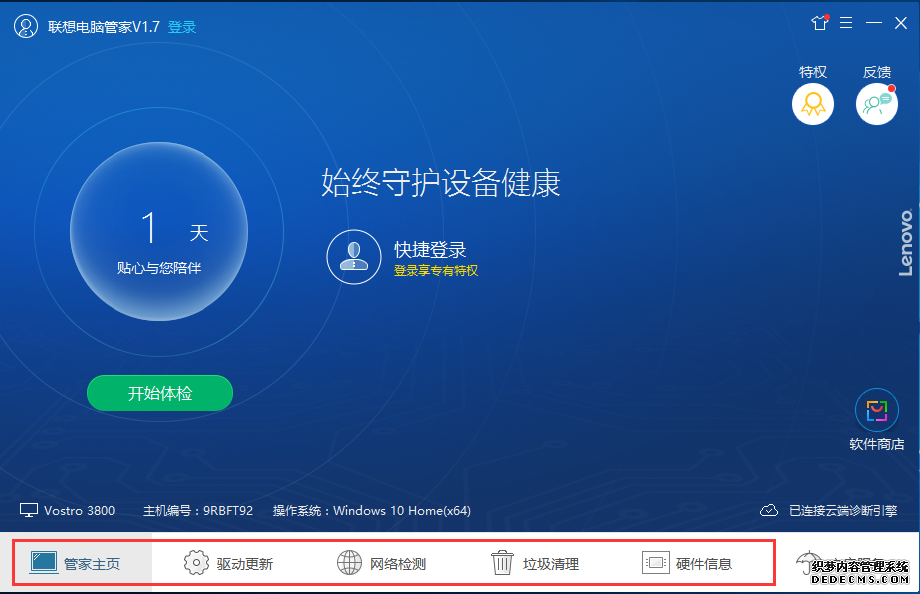Click the 快捷登录 user silhouette icon
920x594 pixels.
tap(354, 257)
